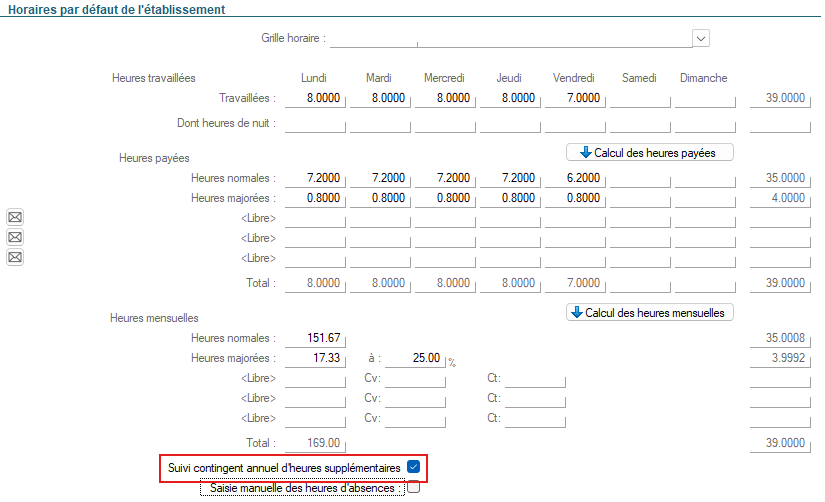Click the first envelope icon on left
The image size is (825, 502).
pyautogui.click(x=15, y=218)
